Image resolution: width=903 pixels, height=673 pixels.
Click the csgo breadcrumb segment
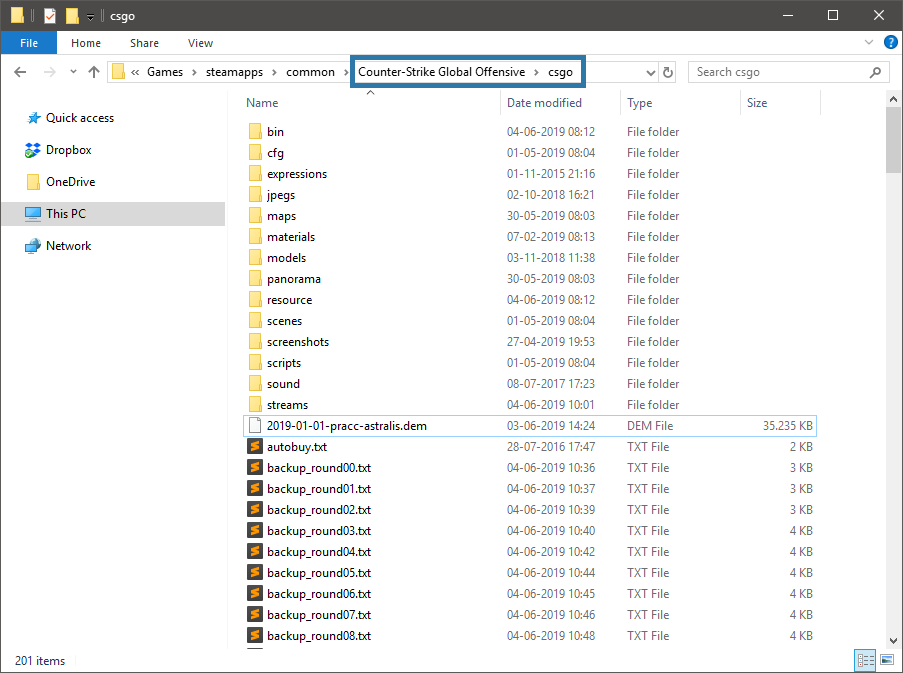pyautogui.click(x=560, y=72)
